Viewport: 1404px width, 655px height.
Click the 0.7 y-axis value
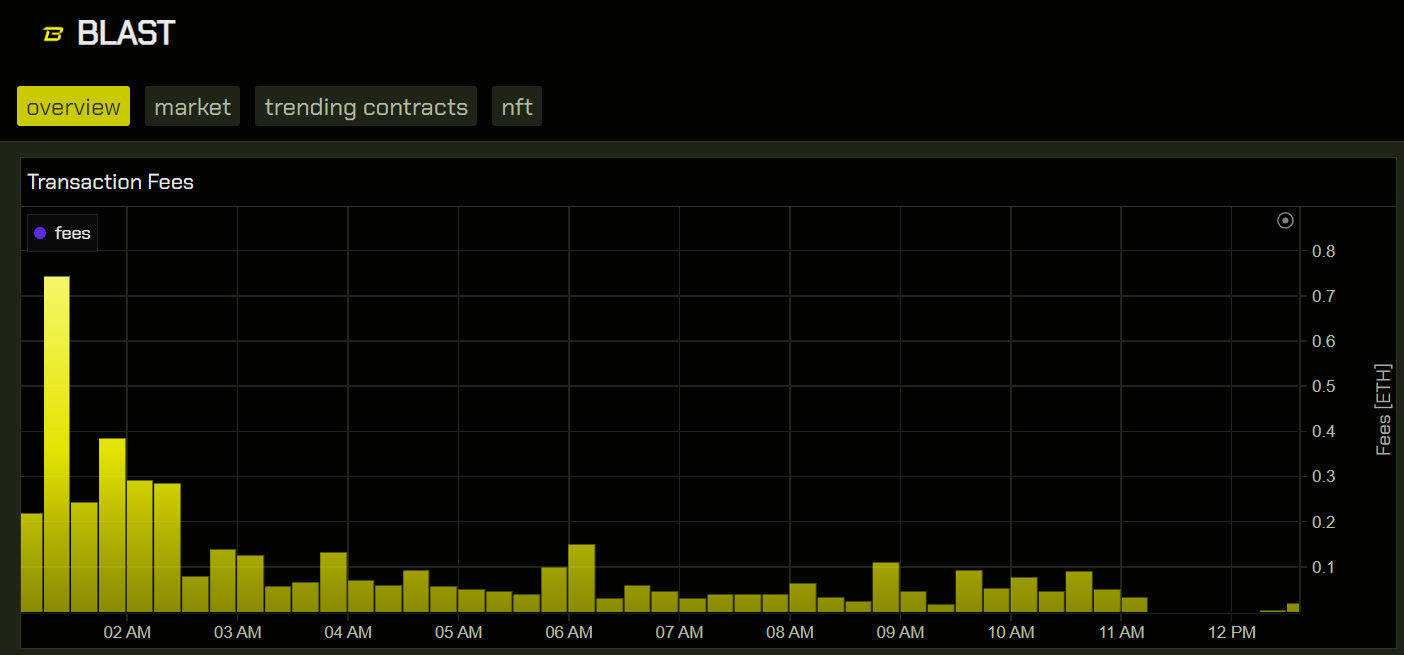pos(1323,296)
